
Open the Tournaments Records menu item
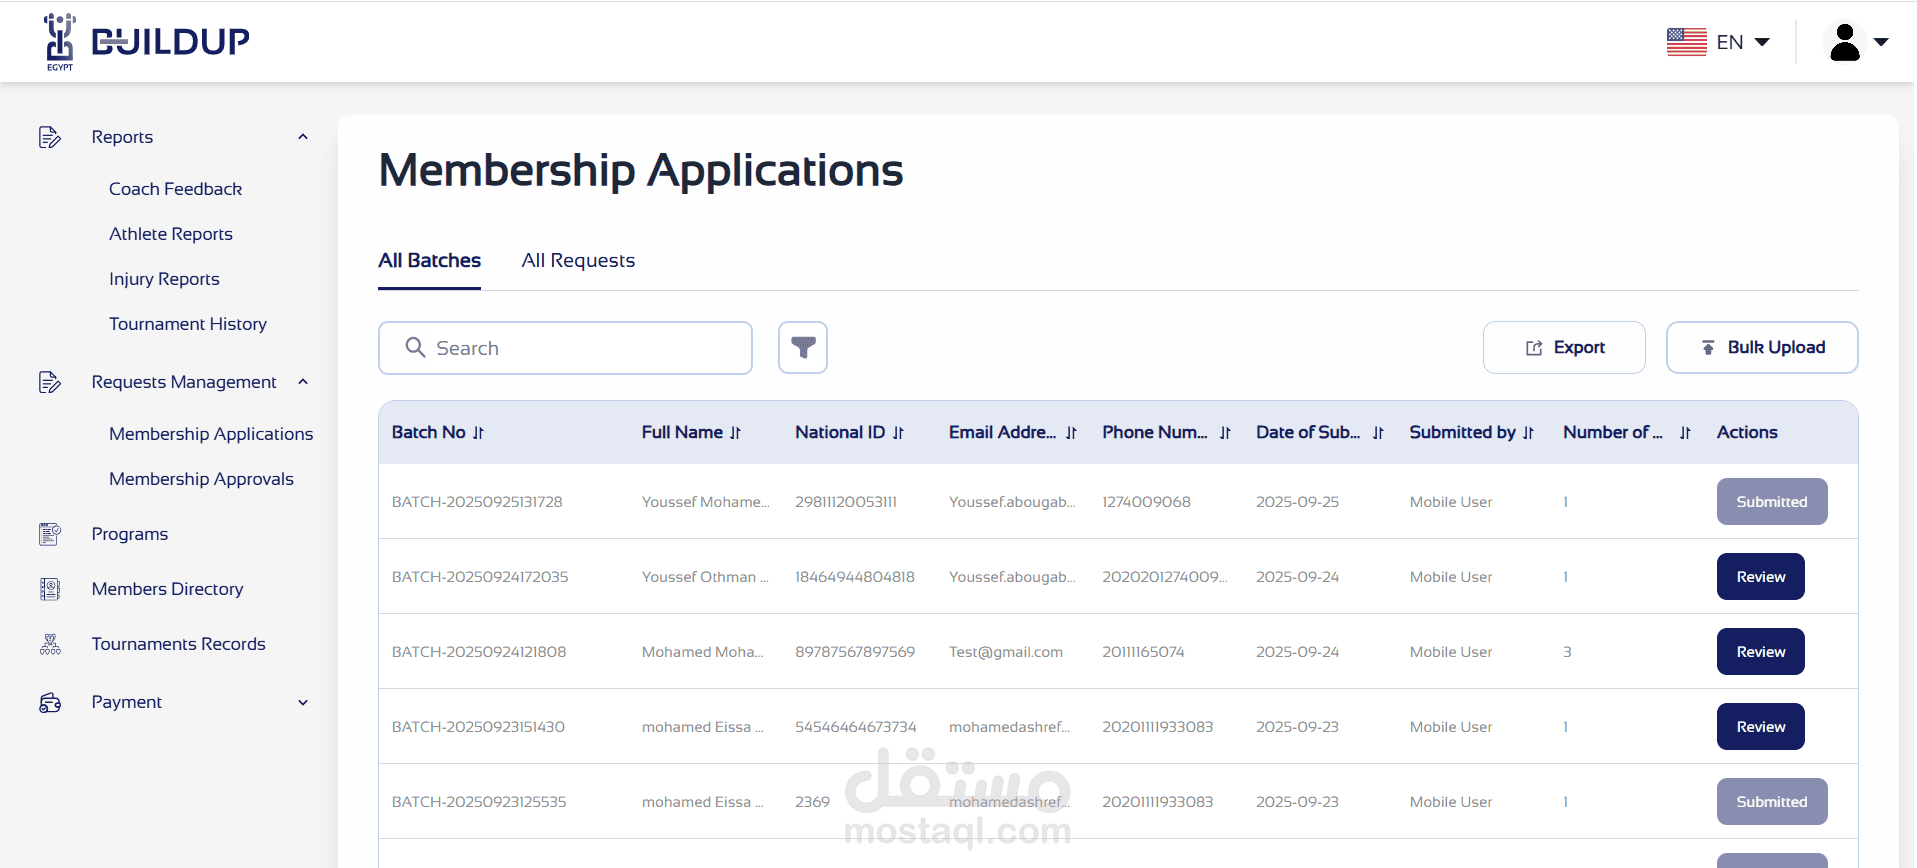point(178,644)
